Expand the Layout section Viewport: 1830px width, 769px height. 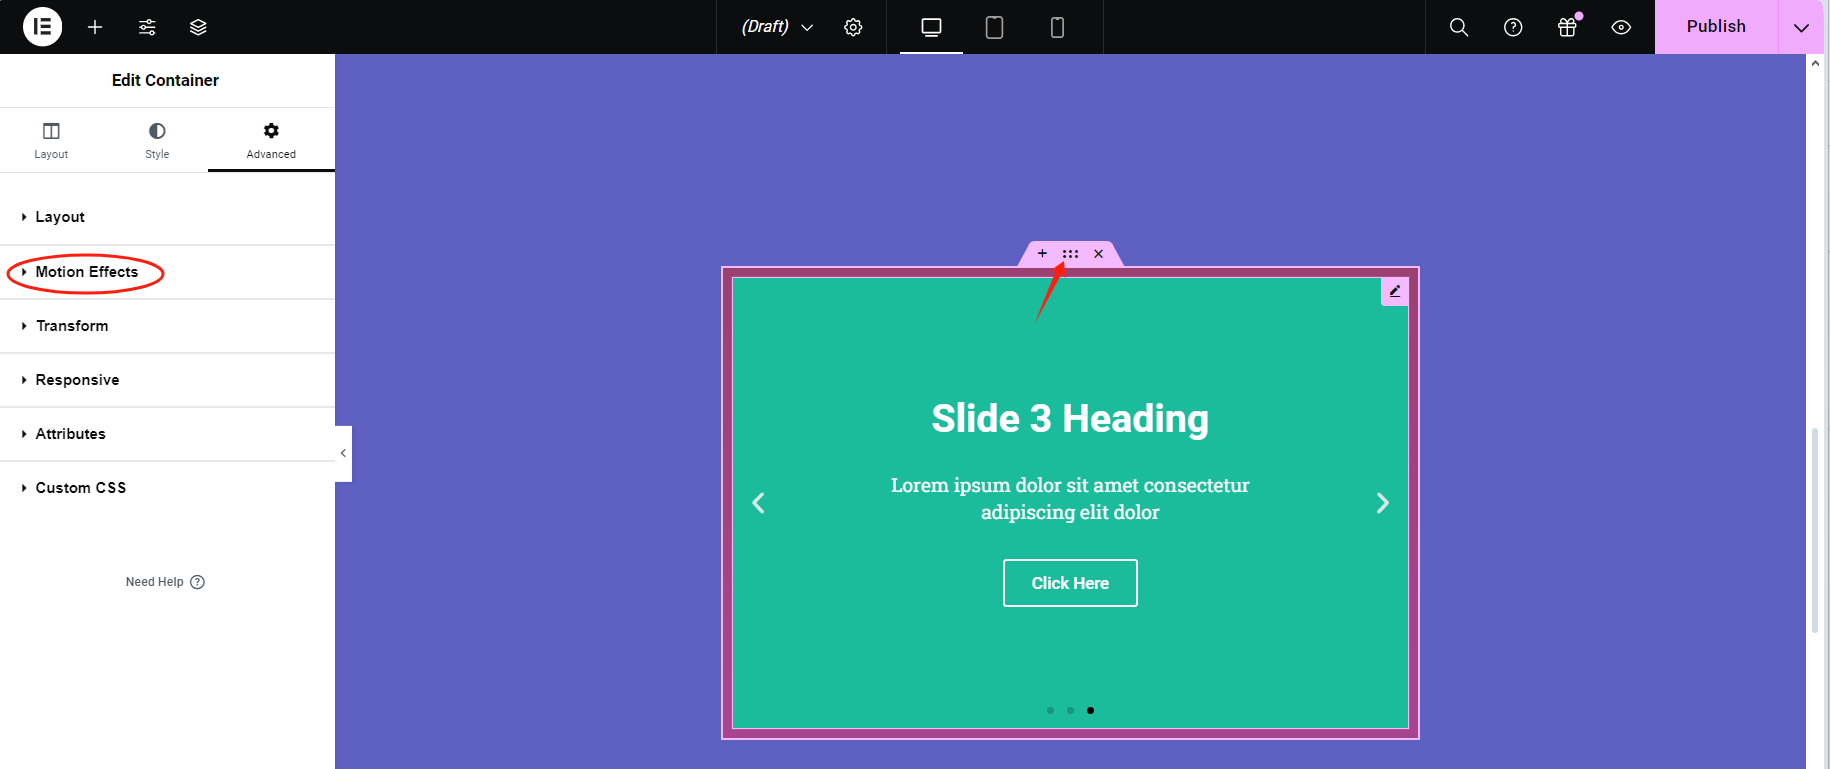point(167,217)
